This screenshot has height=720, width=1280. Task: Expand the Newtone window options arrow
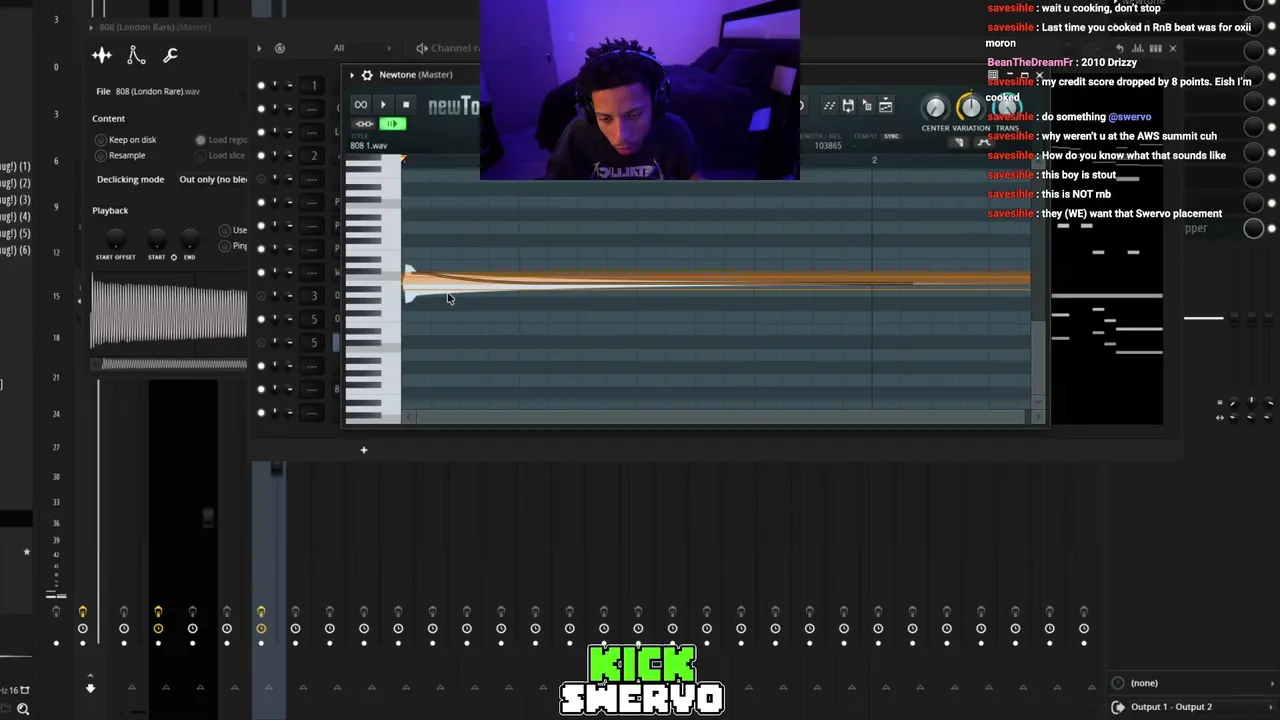click(352, 75)
